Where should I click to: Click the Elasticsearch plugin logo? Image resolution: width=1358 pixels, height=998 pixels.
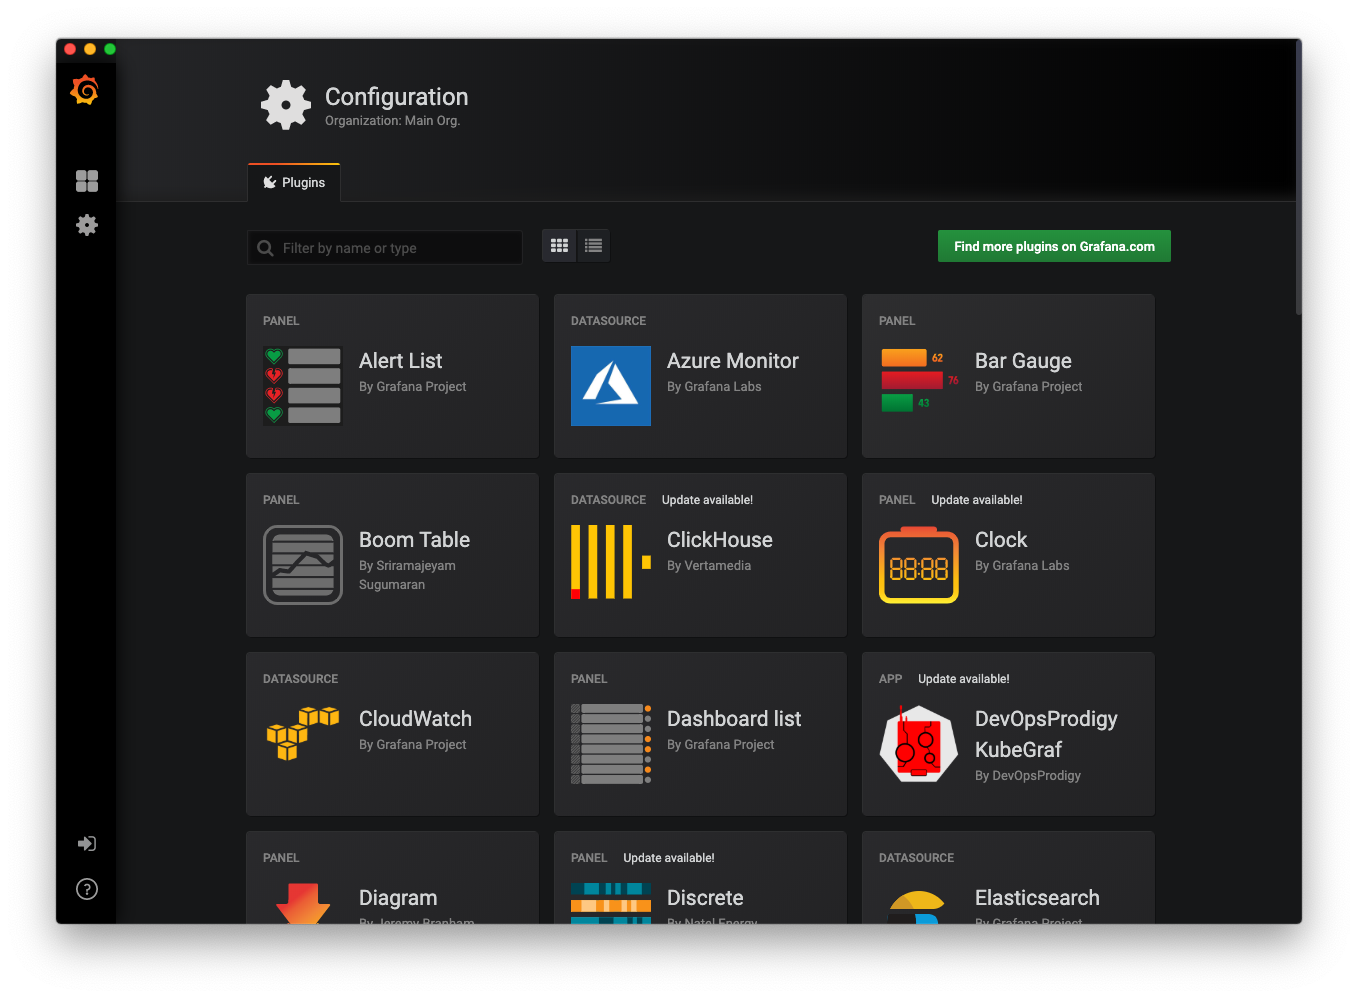(917, 907)
